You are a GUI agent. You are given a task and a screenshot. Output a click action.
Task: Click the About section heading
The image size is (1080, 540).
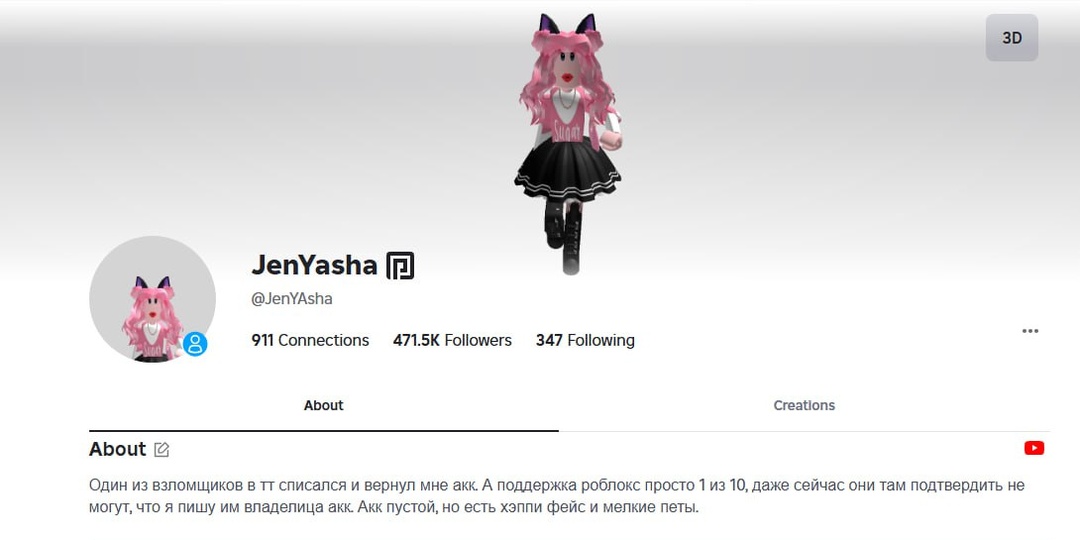point(117,449)
